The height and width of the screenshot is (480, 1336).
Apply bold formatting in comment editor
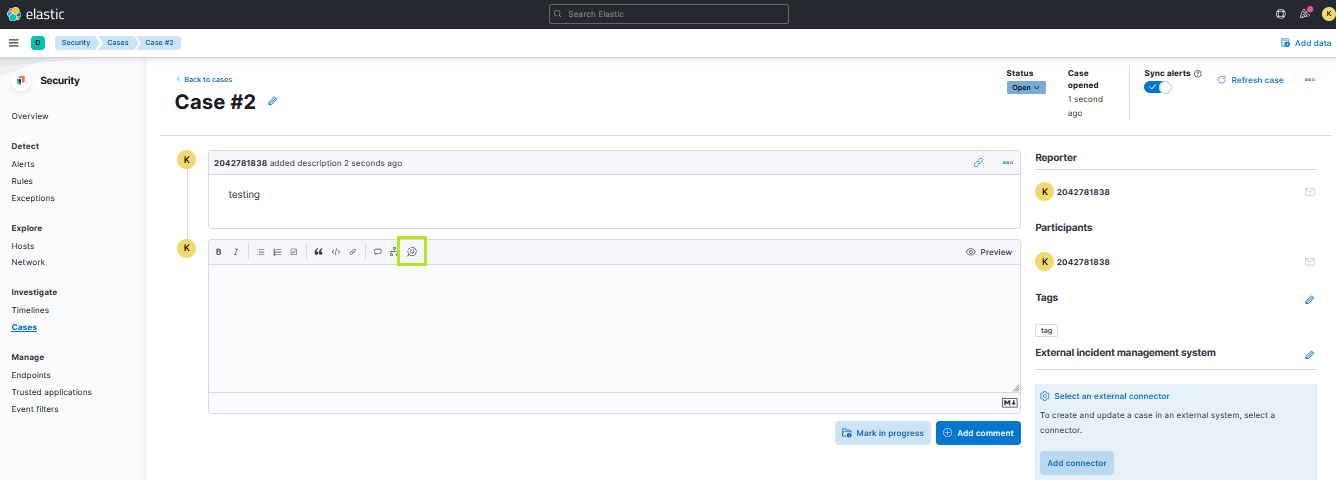click(219, 252)
